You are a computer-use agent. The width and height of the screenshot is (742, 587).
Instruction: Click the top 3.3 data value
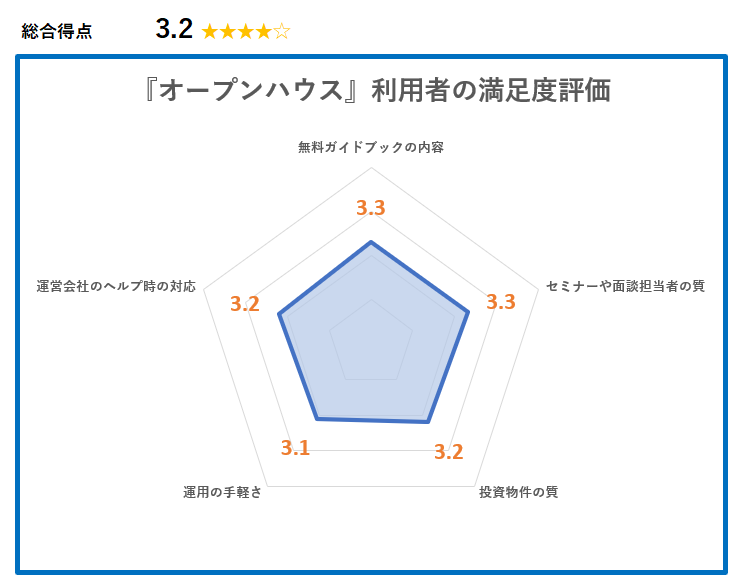pos(371,208)
